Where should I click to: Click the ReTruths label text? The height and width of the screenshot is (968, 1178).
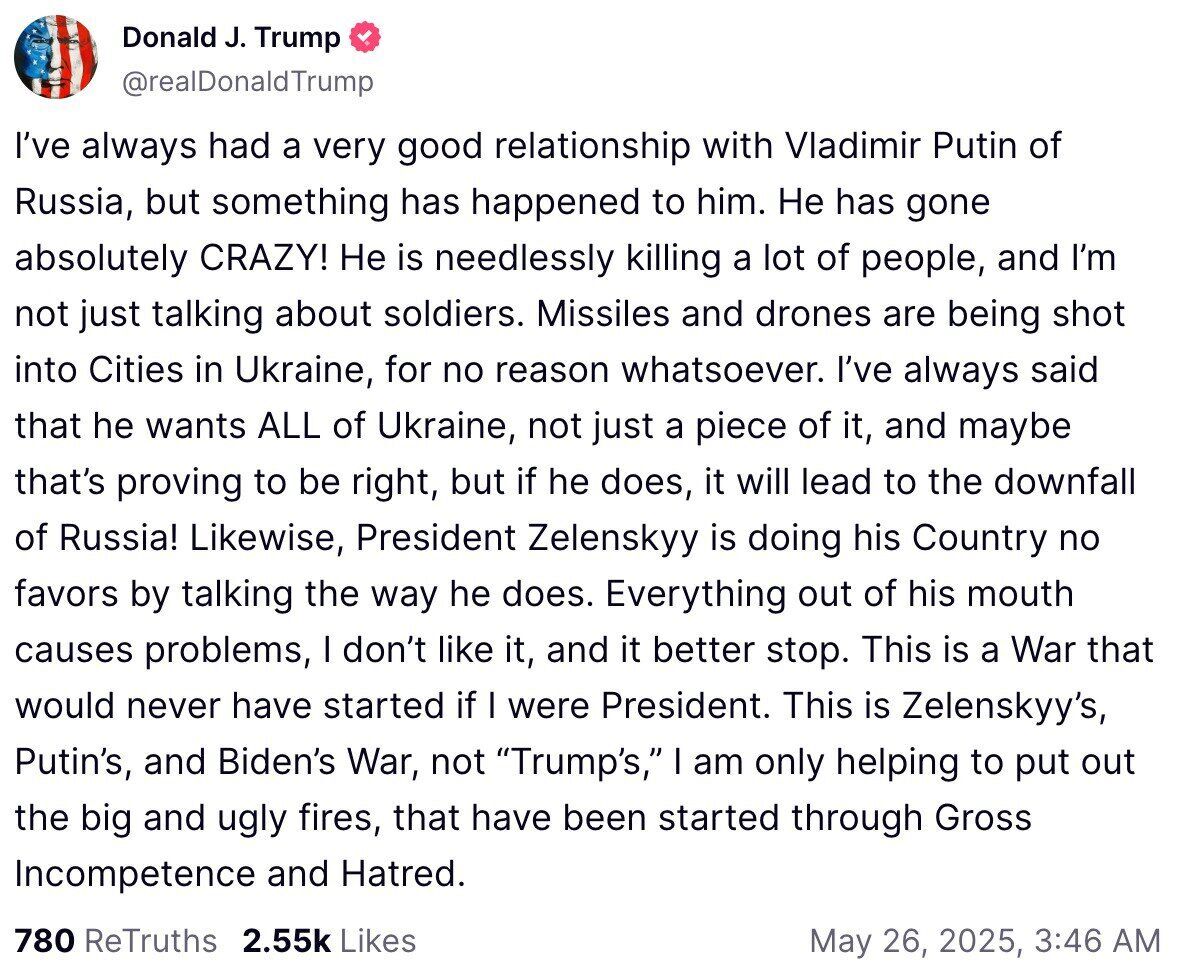151,940
